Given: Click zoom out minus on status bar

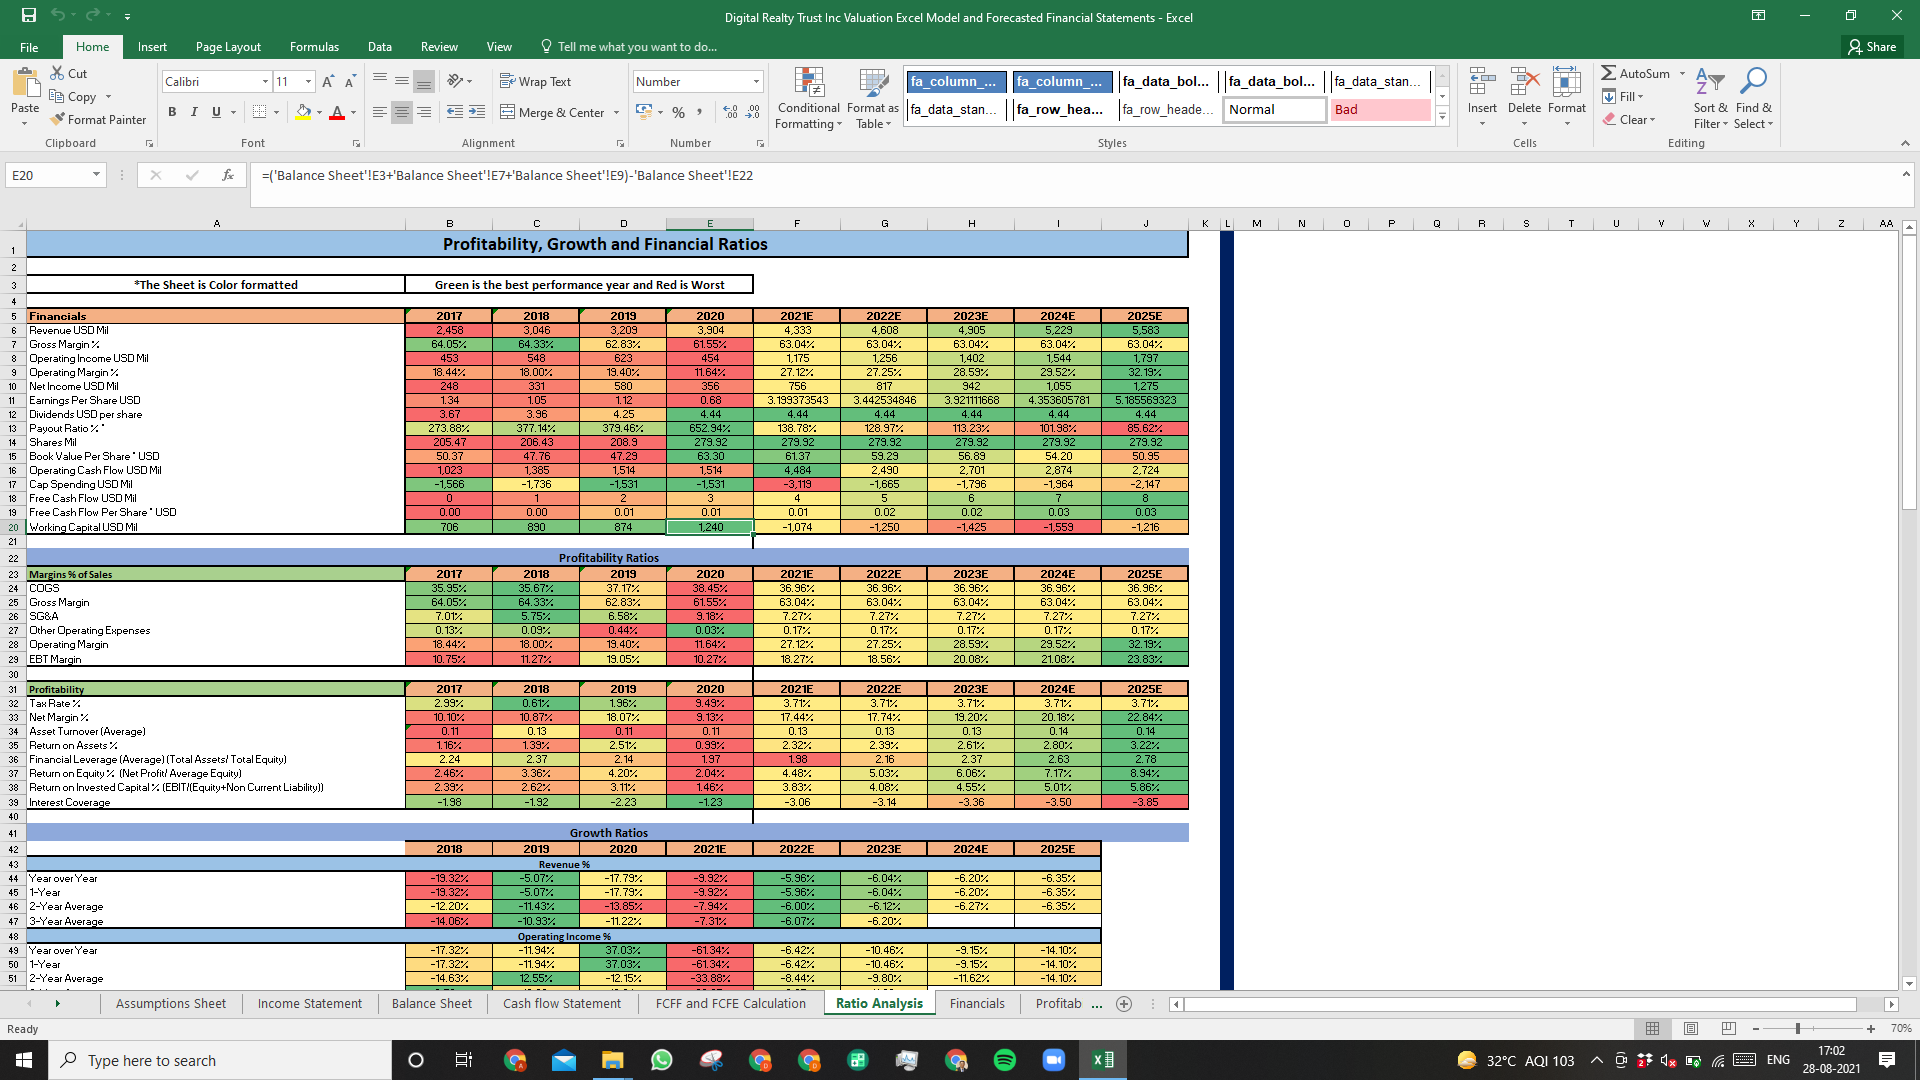Looking at the screenshot, I should coord(1756,1028).
